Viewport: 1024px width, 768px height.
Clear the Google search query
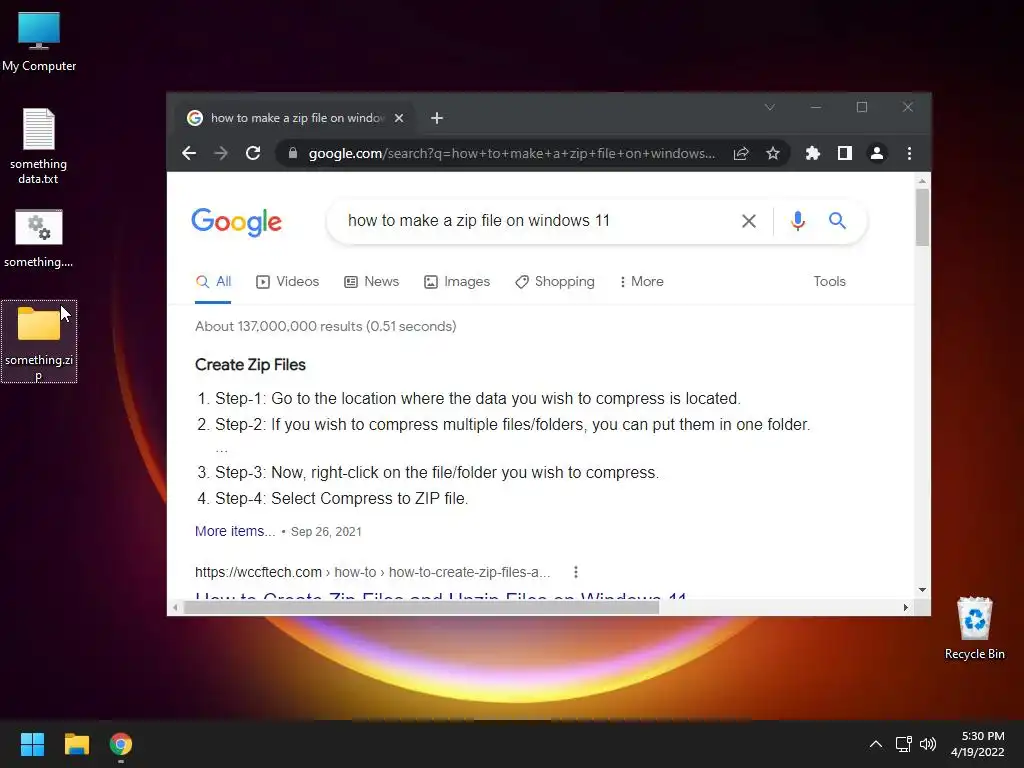point(749,221)
